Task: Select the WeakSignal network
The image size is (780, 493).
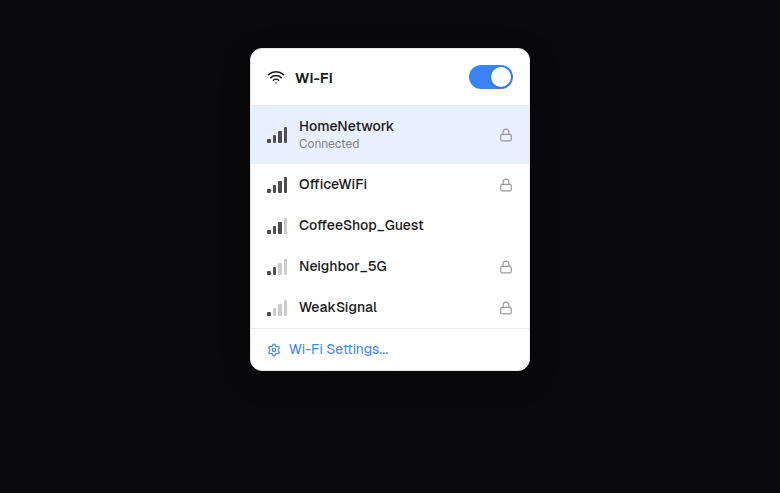Action: point(390,307)
